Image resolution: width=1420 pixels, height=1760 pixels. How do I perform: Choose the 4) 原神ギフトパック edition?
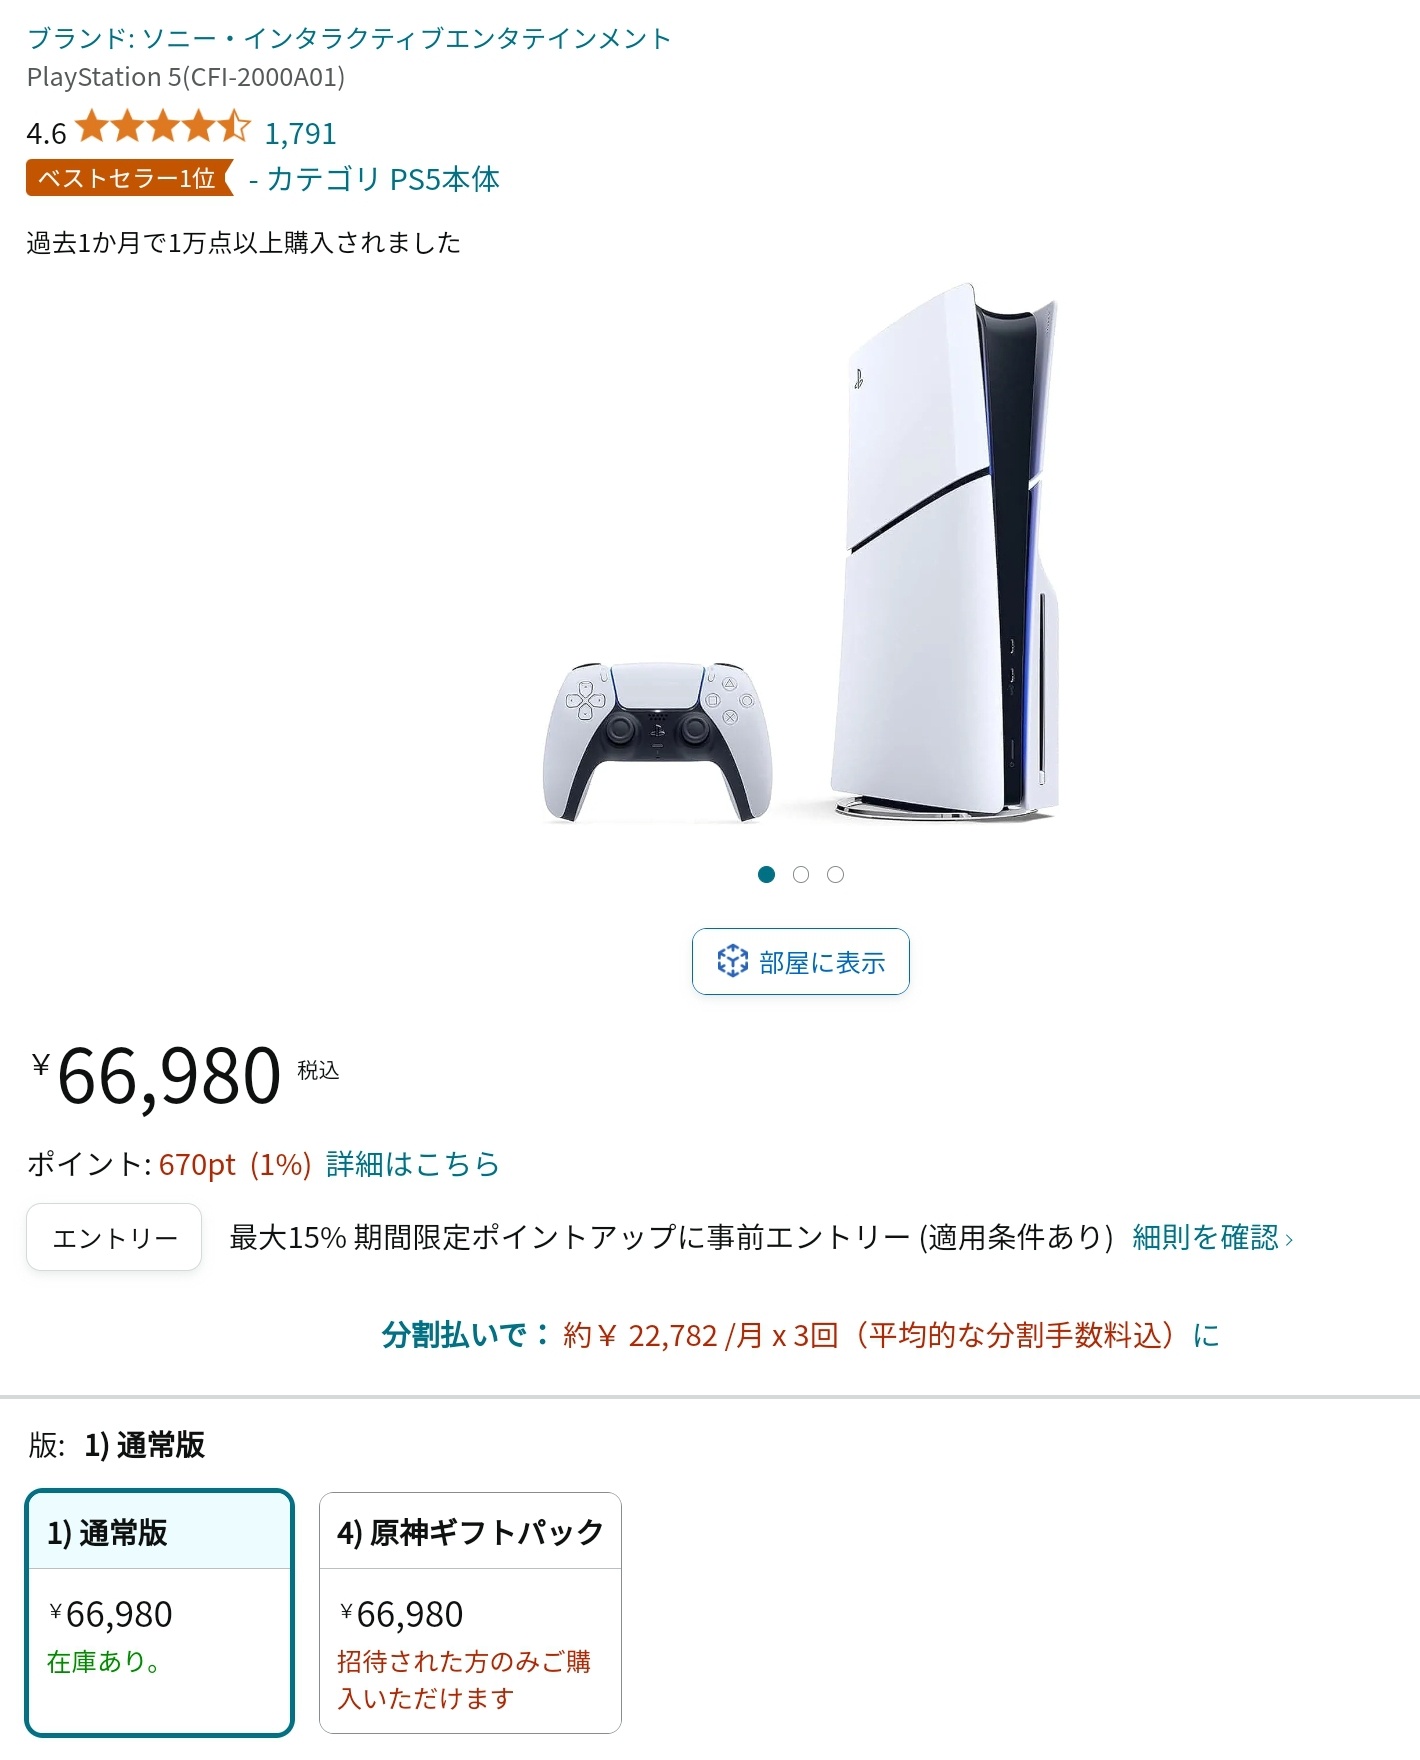point(470,1612)
